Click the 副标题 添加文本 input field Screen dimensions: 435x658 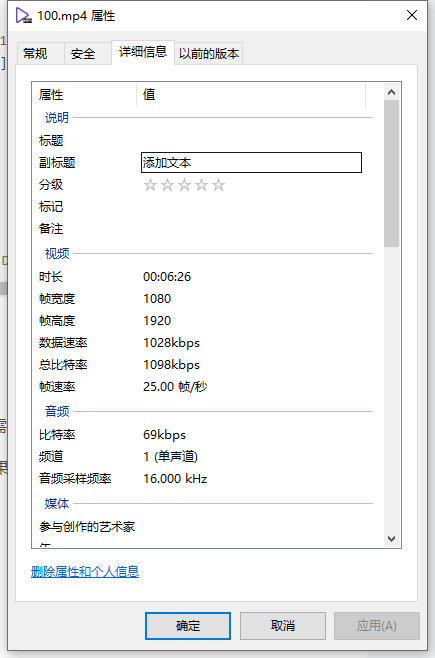coord(251,162)
